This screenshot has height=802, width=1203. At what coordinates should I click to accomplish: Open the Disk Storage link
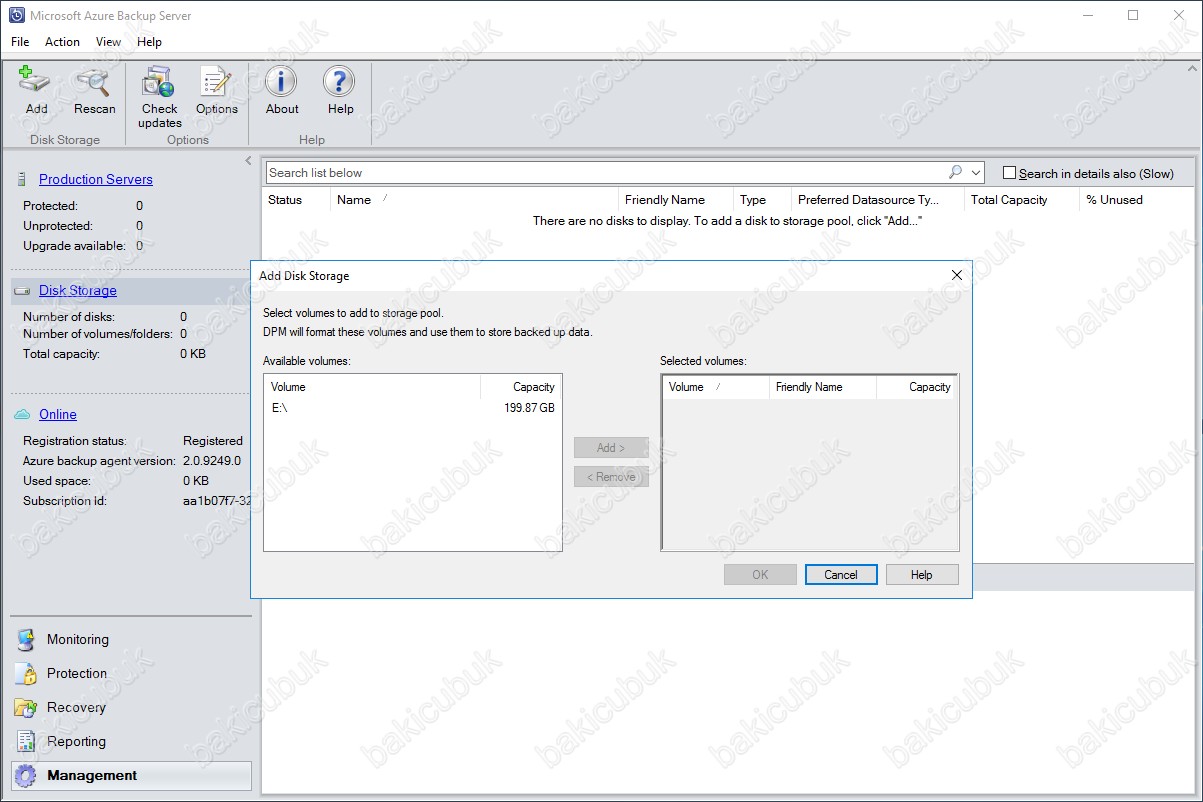point(78,291)
